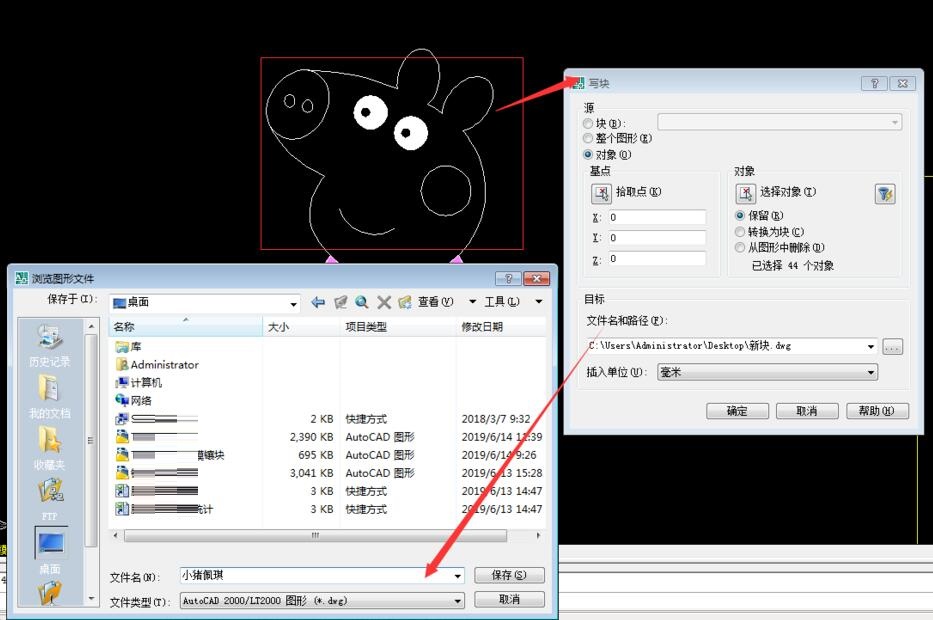The height and width of the screenshot is (620, 933).
Task: Click the sidebar scroll down arrow
Action: [x=91, y=599]
